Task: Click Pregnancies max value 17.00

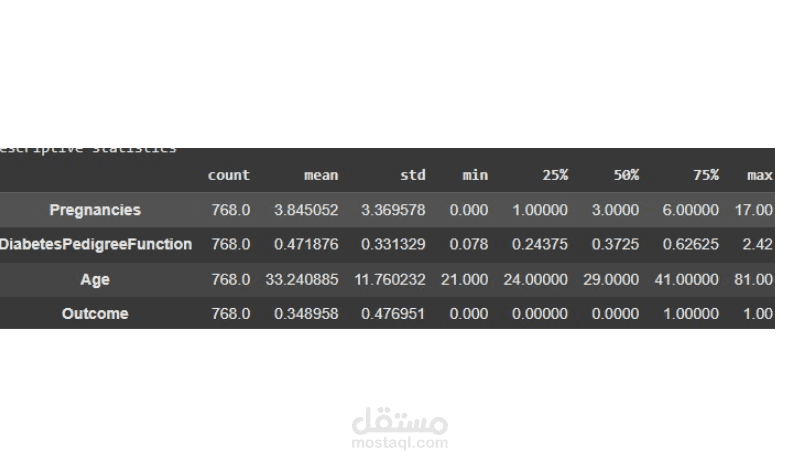Action: pos(754,210)
